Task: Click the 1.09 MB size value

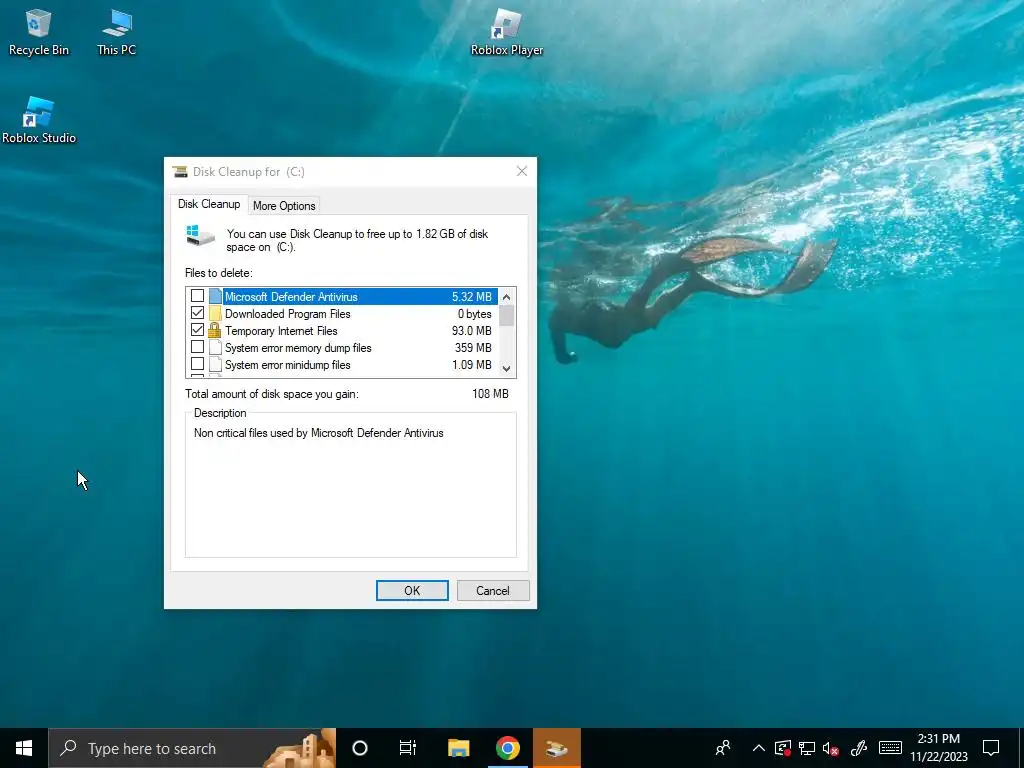Action: pos(472,365)
